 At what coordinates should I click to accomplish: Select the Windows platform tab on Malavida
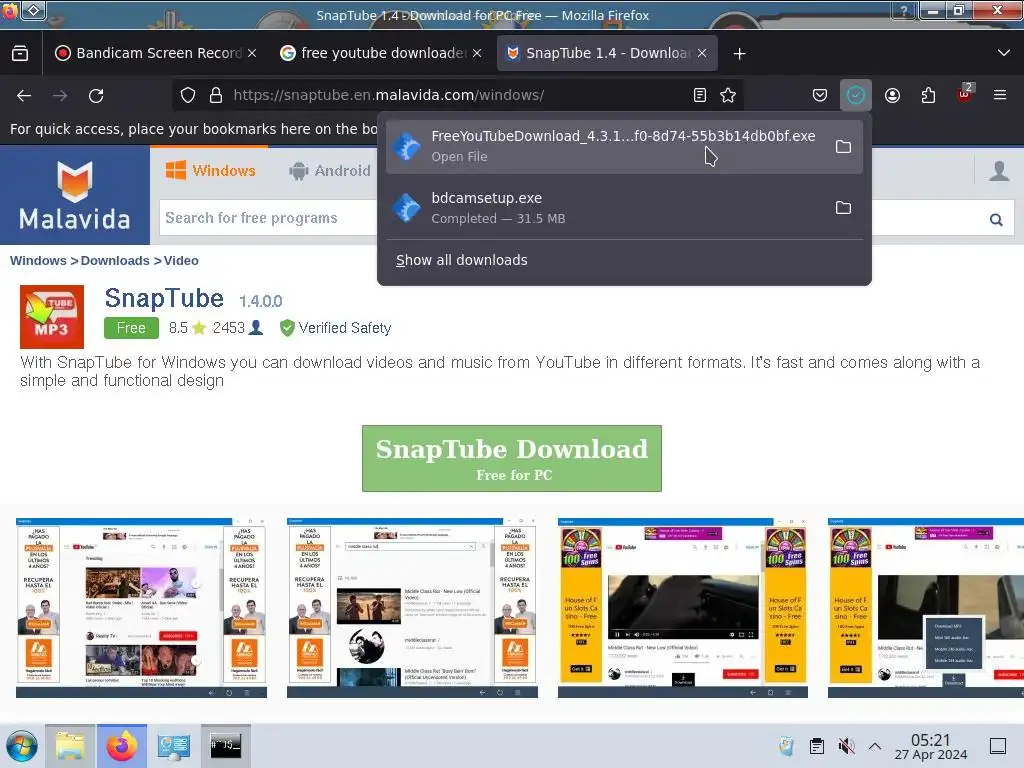(x=210, y=171)
